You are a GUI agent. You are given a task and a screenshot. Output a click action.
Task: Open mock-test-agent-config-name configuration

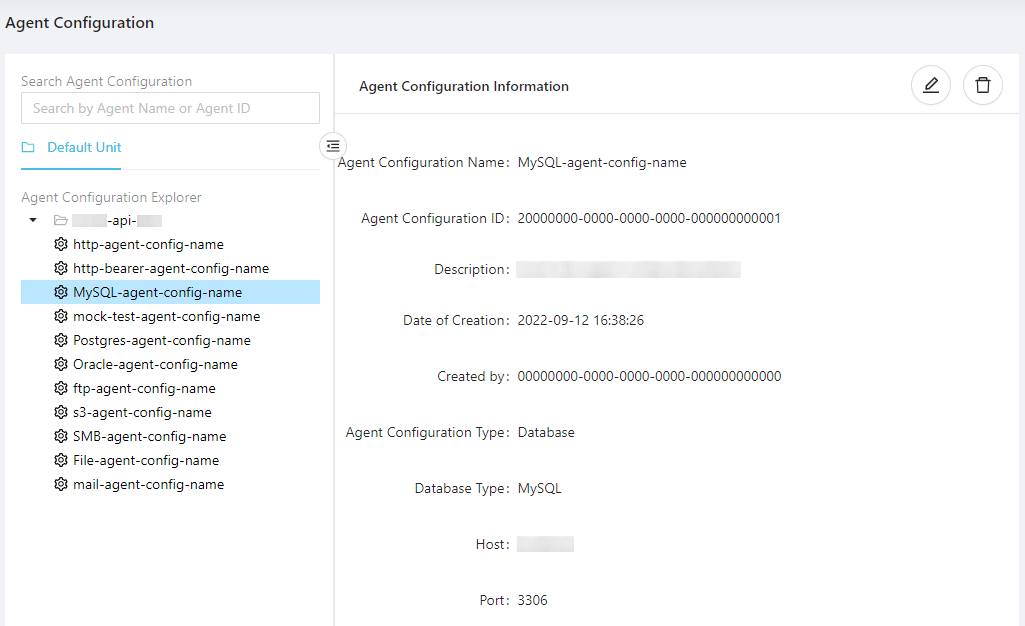pyautogui.click(x=166, y=316)
